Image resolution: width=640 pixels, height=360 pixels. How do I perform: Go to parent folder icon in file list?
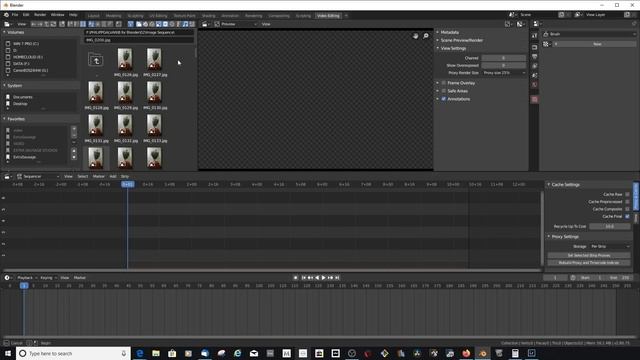click(x=96, y=61)
